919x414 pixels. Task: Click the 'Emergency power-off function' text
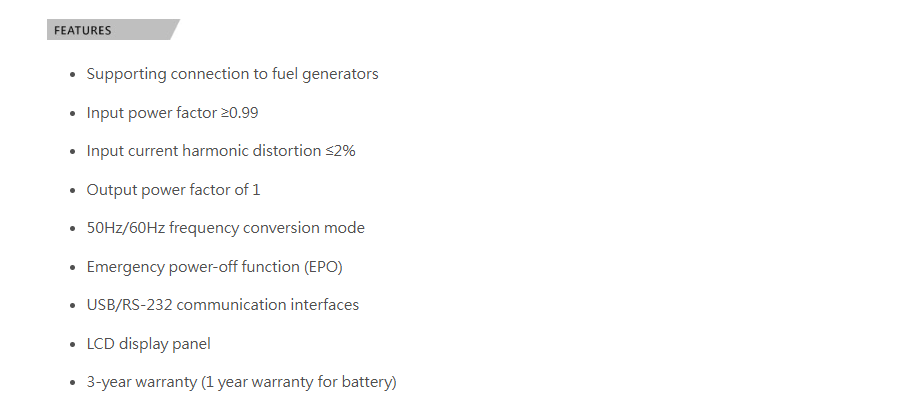pos(191,267)
